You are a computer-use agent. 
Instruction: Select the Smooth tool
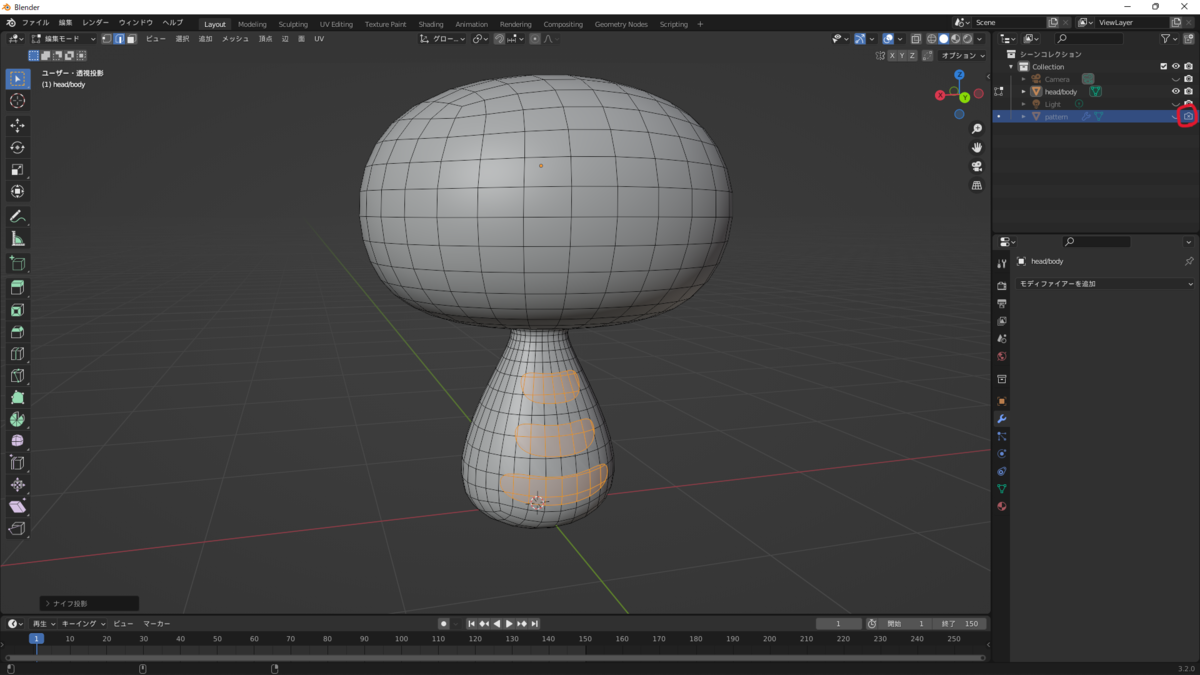tap(17, 441)
